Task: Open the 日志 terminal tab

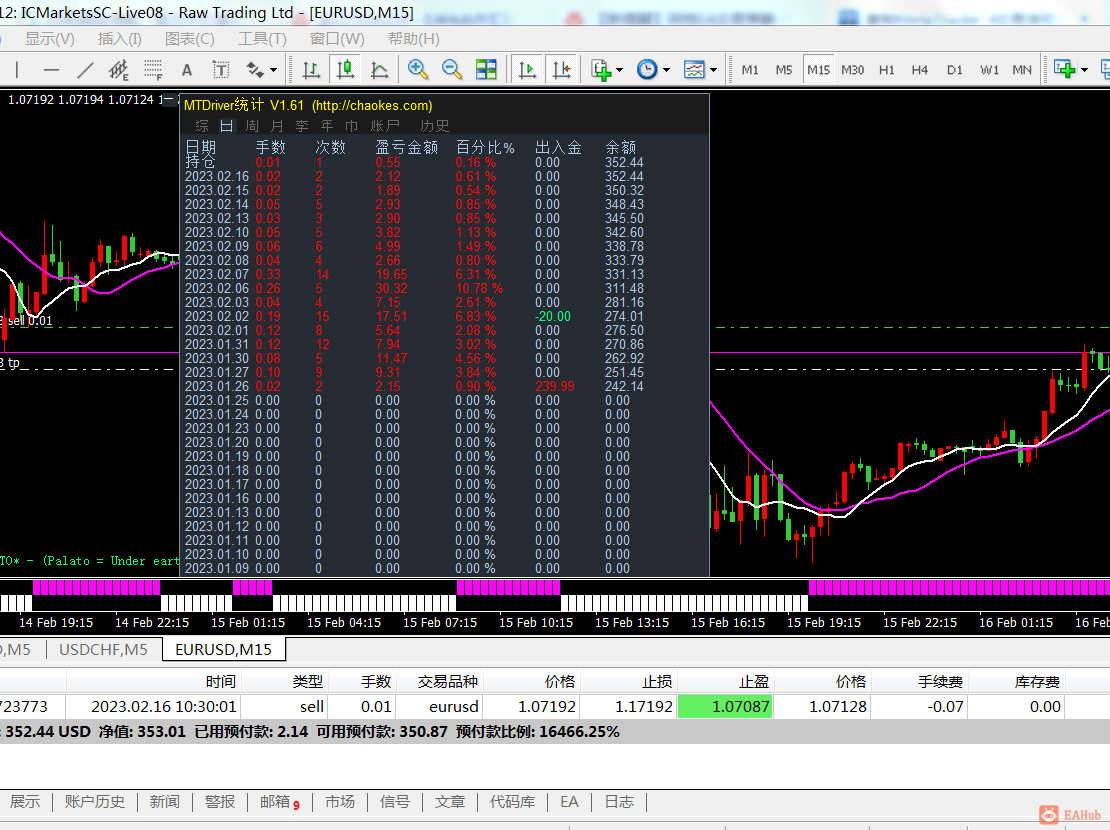Action: pos(619,802)
